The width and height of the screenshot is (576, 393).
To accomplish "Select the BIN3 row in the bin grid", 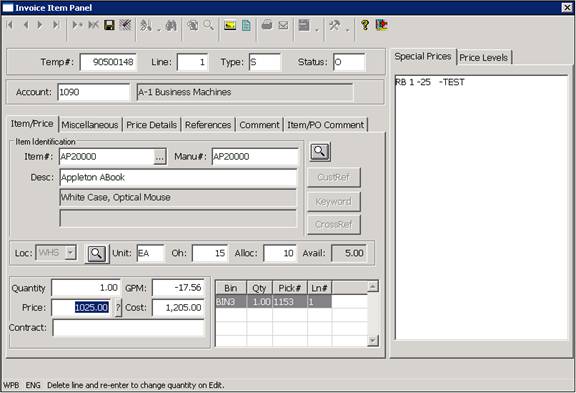I will 273,302.
